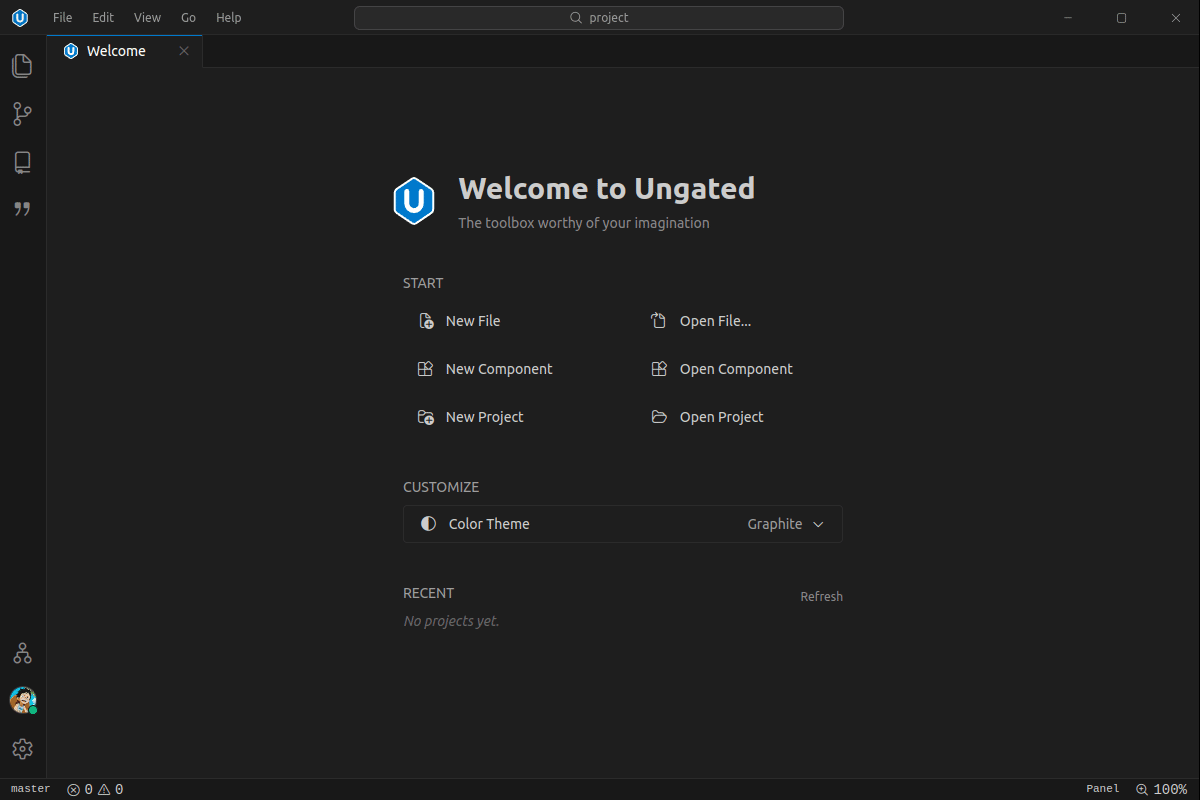Image resolution: width=1200 pixels, height=800 pixels.
Task: Click the error count indicator in the status bar
Action: point(80,789)
